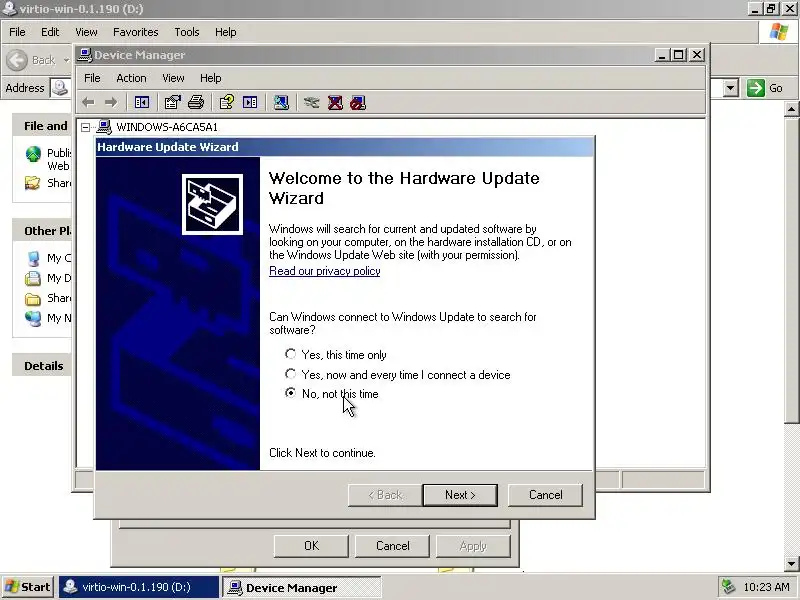
Task: Open Device Manager View menu
Action: pyautogui.click(x=173, y=78)
